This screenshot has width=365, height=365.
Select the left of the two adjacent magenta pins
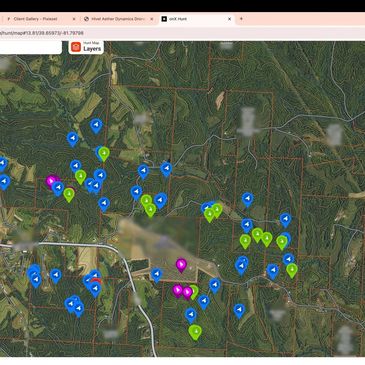pos(178,291)
